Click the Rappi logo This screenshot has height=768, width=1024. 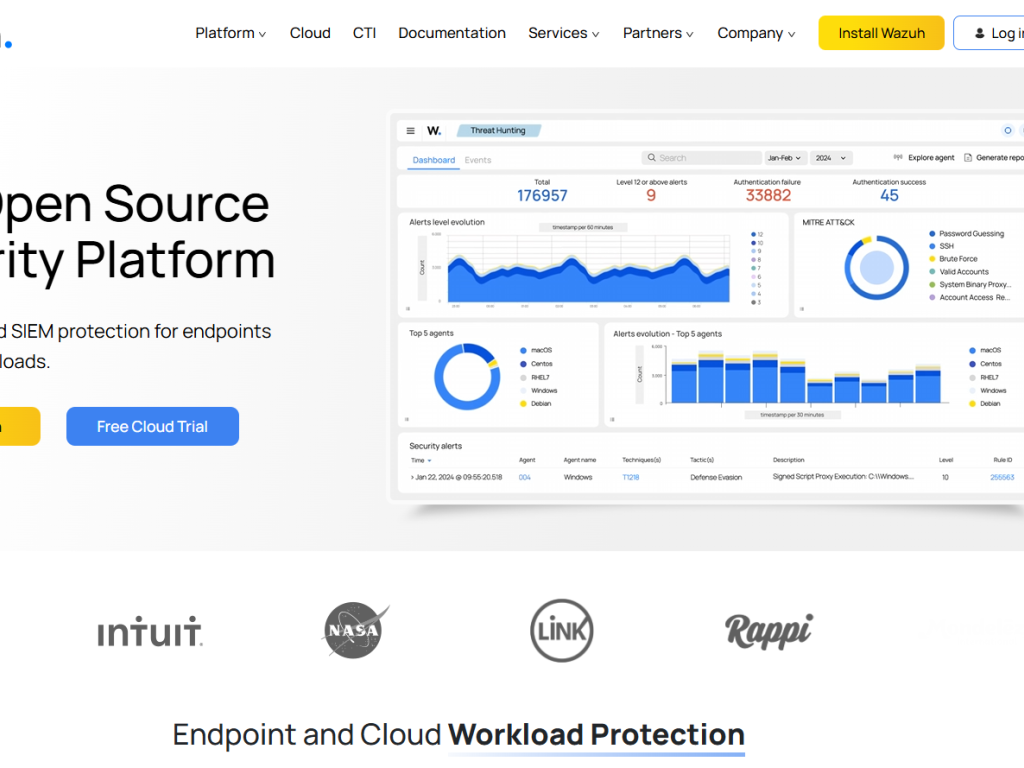[x=769, y=632]
